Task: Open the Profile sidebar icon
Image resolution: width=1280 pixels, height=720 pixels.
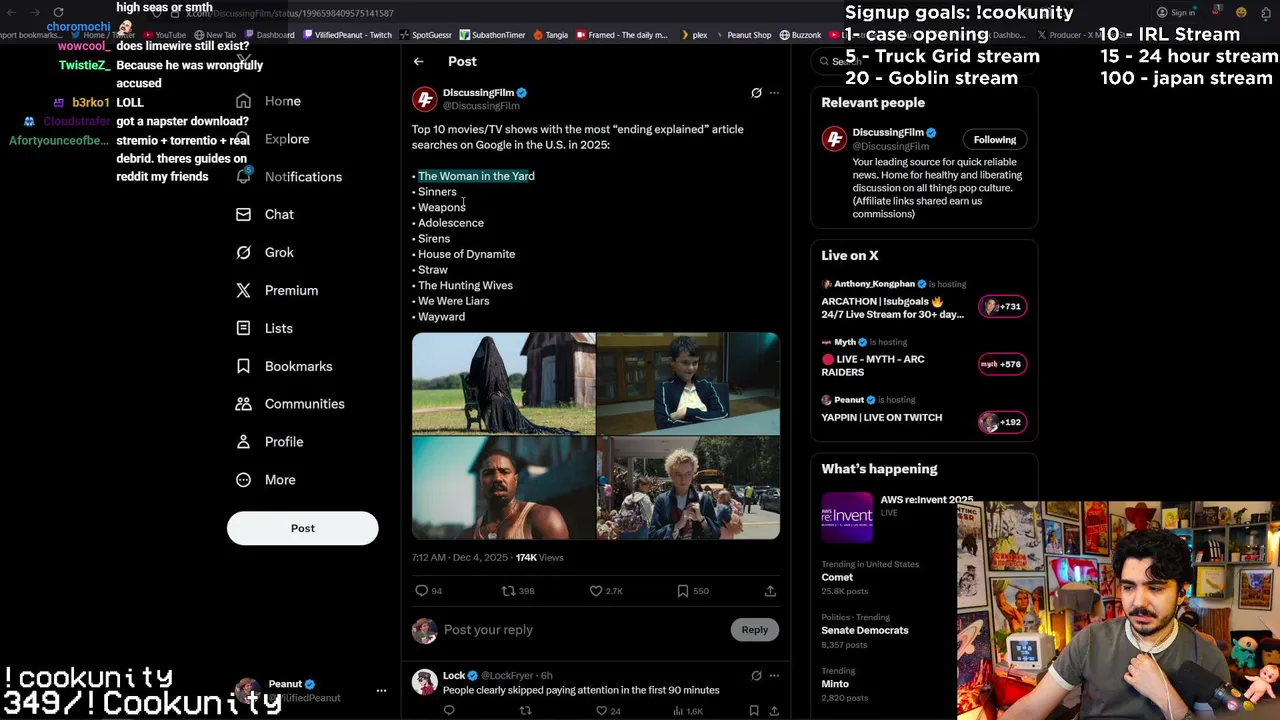Action: click(x=243, y=442)
